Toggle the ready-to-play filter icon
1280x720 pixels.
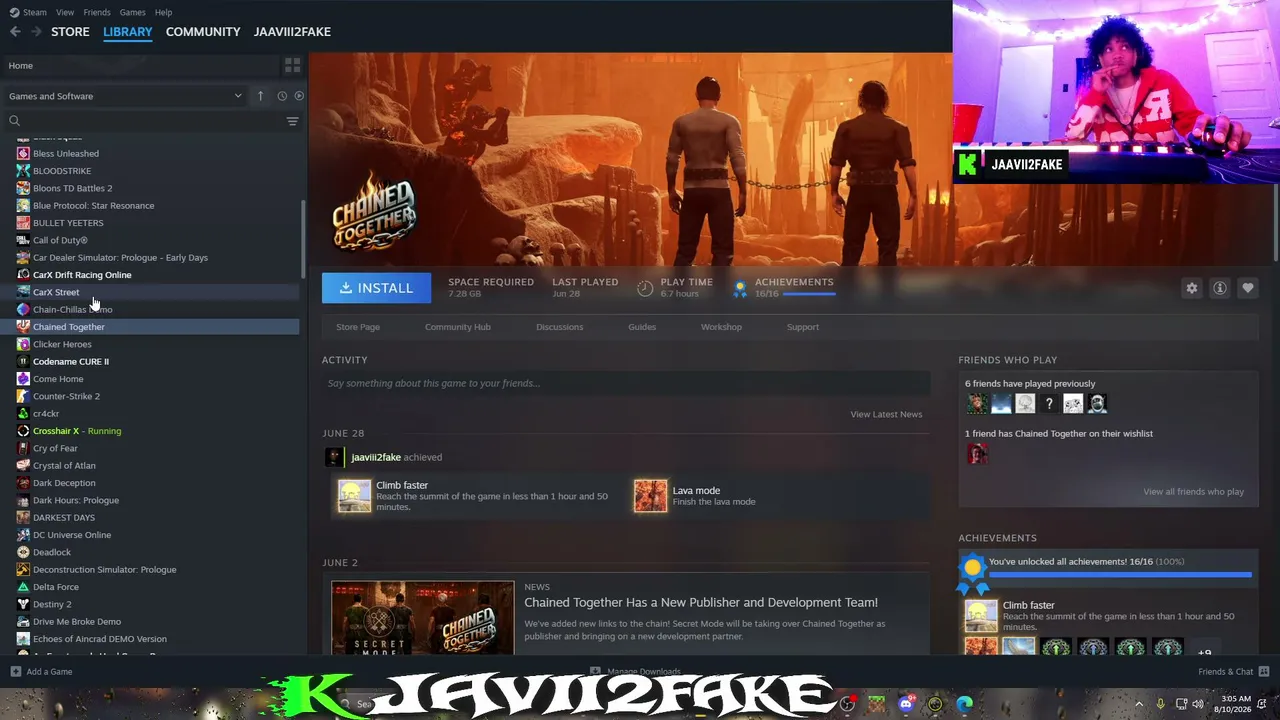tap(299, 96)
